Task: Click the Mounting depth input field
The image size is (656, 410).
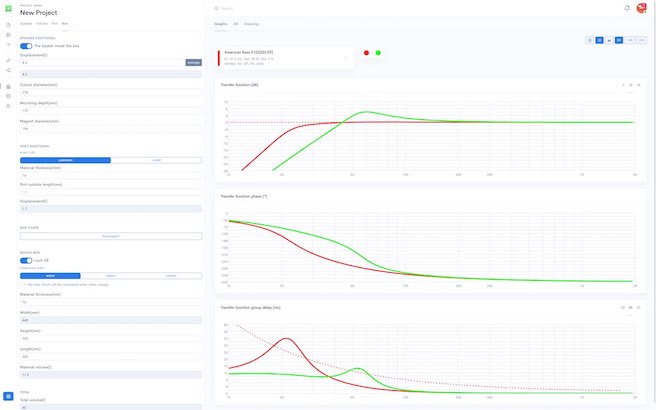Action: click(111, 111)
